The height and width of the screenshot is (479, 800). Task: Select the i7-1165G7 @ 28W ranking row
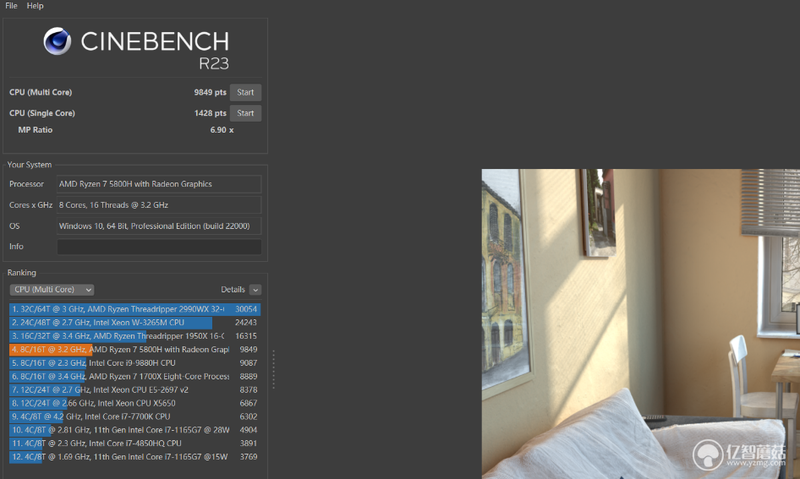pyautogui.click(x=135, y=430)
